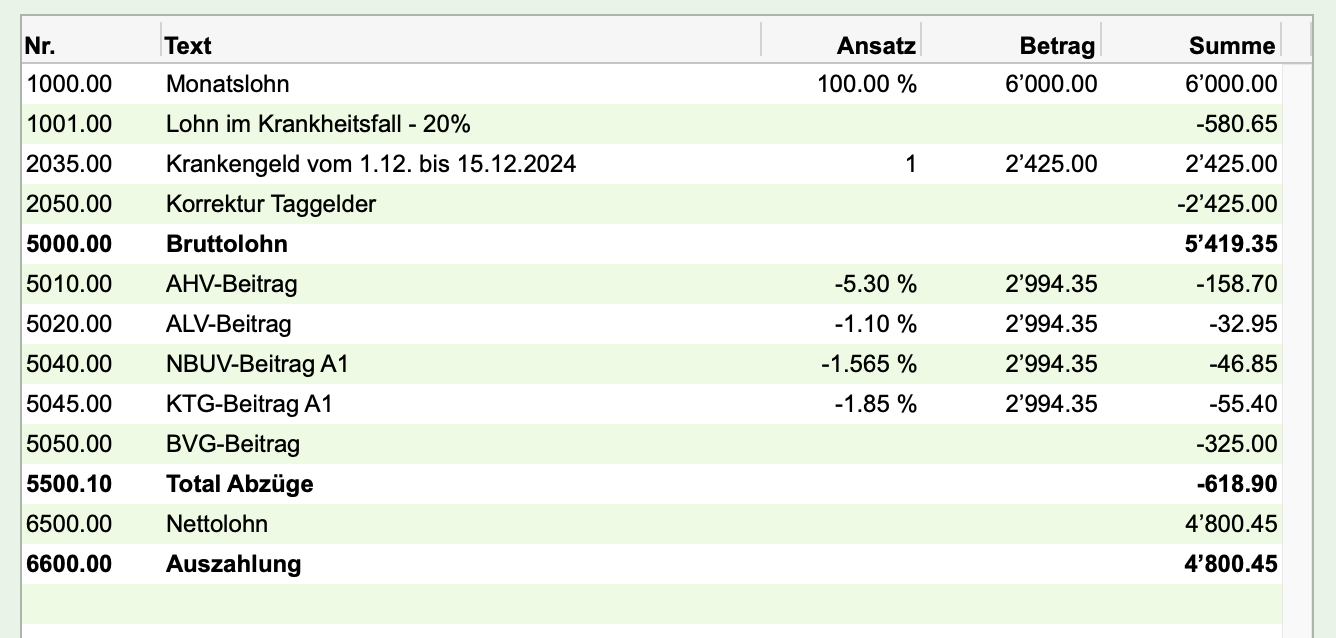
Task: Select the Ansatz column header
Action: (x=841, y=45)
